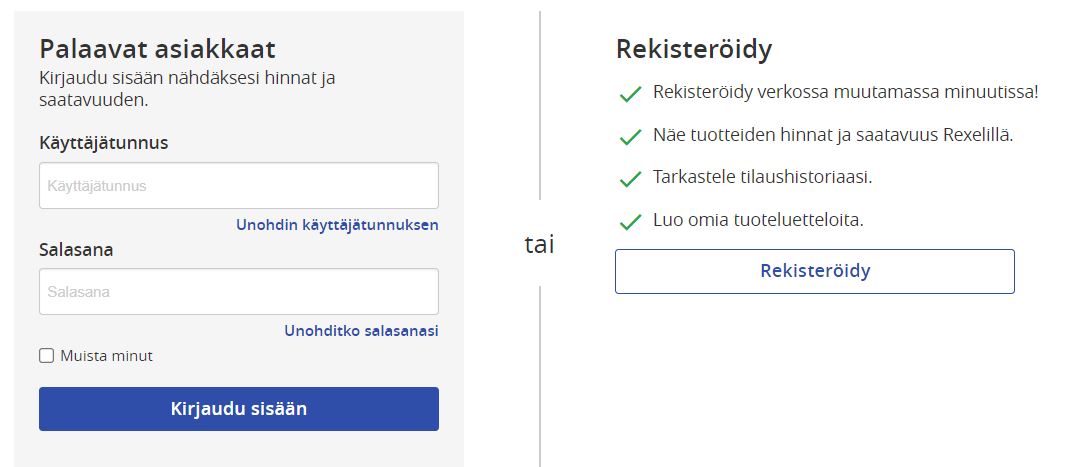
Task: Click the checkmark next to "Luo omia tuoteluetteloita"
Action: pos(630,221)
